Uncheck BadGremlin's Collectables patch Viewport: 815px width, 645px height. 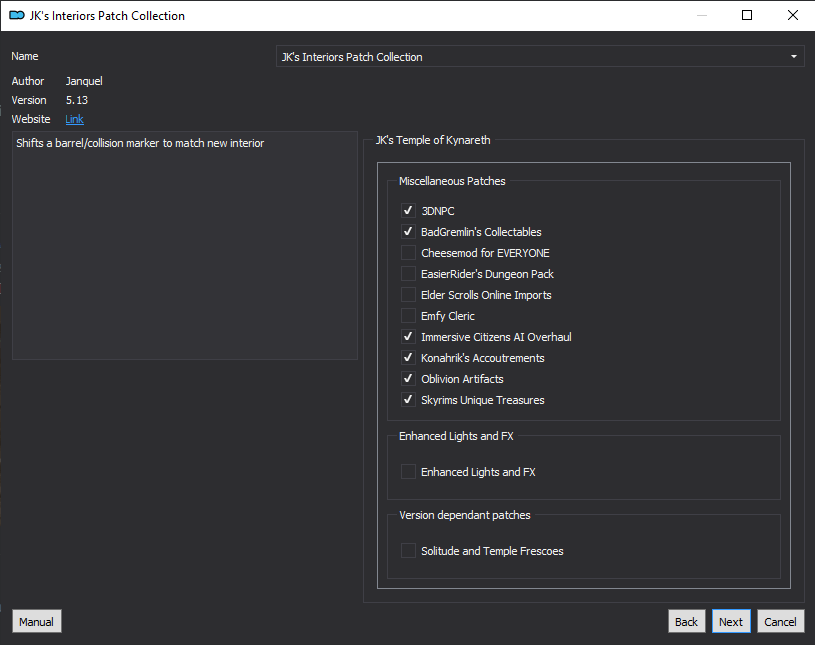(x=408, y=232)
